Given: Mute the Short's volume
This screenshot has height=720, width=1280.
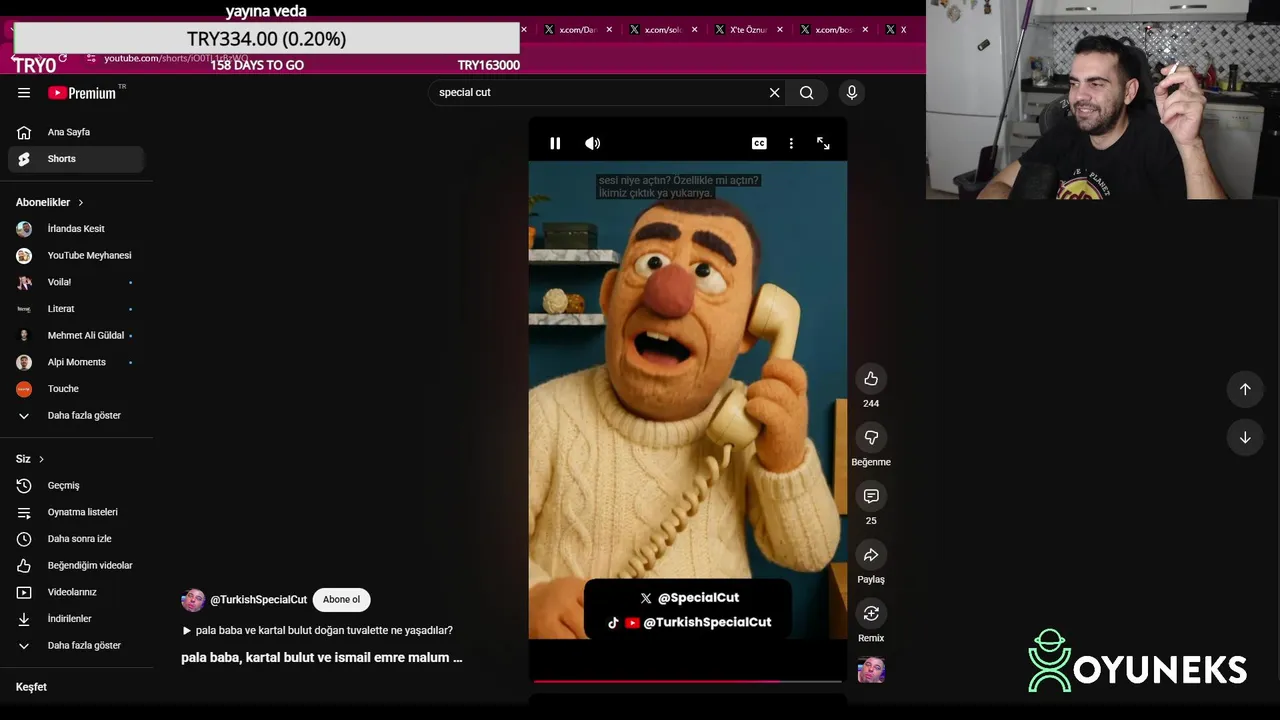Looking at the screenshot, I should coord(593,143).
